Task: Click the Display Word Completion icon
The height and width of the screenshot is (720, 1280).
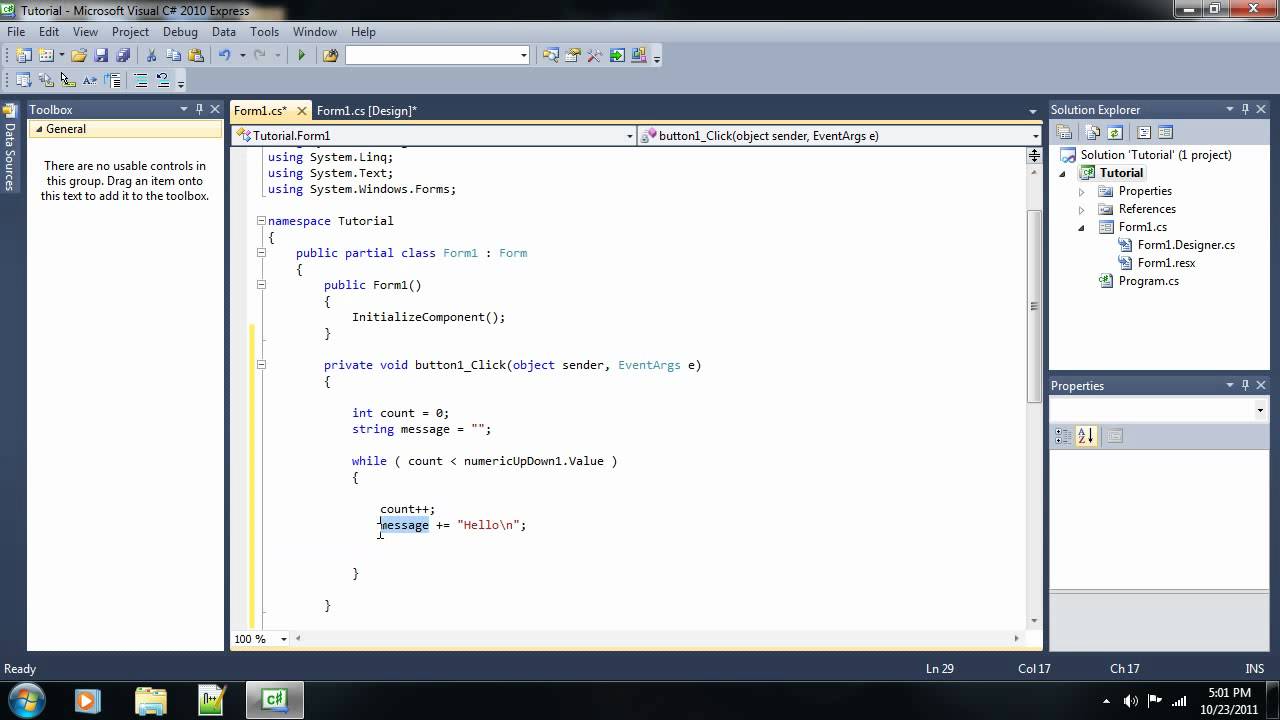Action: [x=90, y=80]
